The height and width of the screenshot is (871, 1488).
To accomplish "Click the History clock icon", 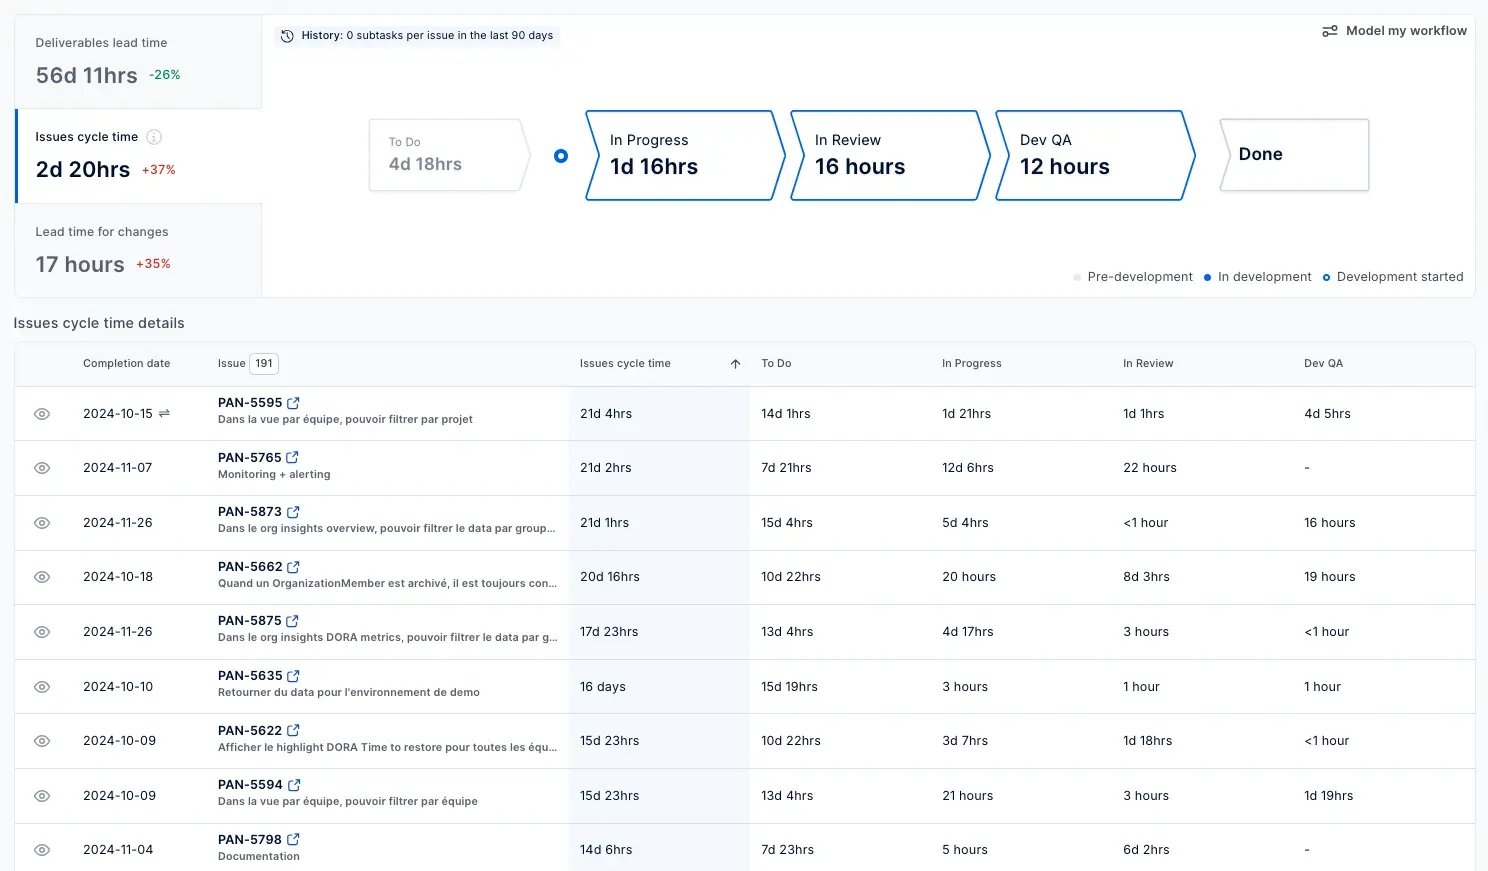I will [287, 35].
